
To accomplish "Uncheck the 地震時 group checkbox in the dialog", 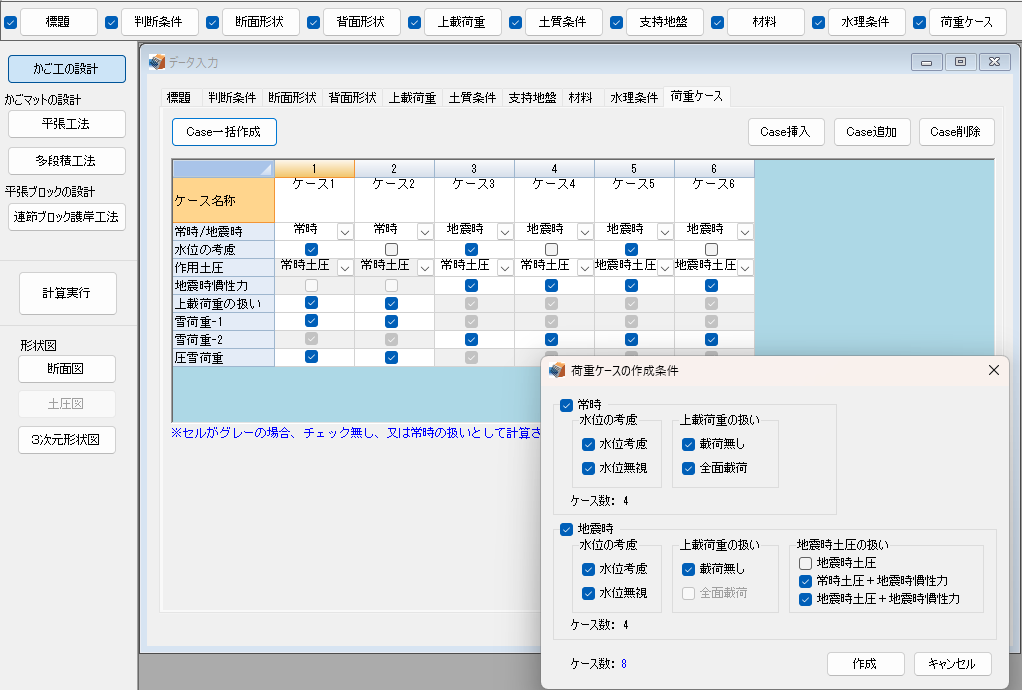I will tap(566, 529).
